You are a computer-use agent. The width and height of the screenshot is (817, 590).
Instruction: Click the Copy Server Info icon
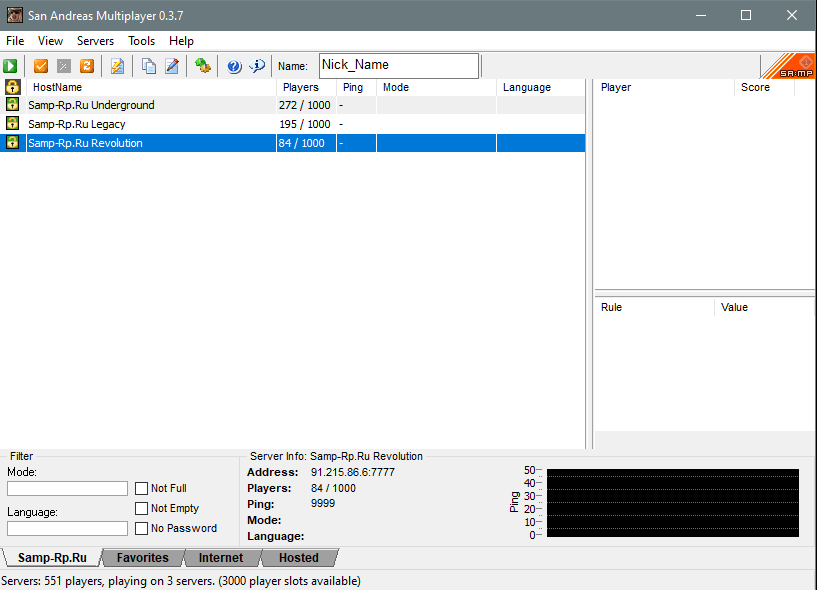pyautogui.click(x=149, y=66)
